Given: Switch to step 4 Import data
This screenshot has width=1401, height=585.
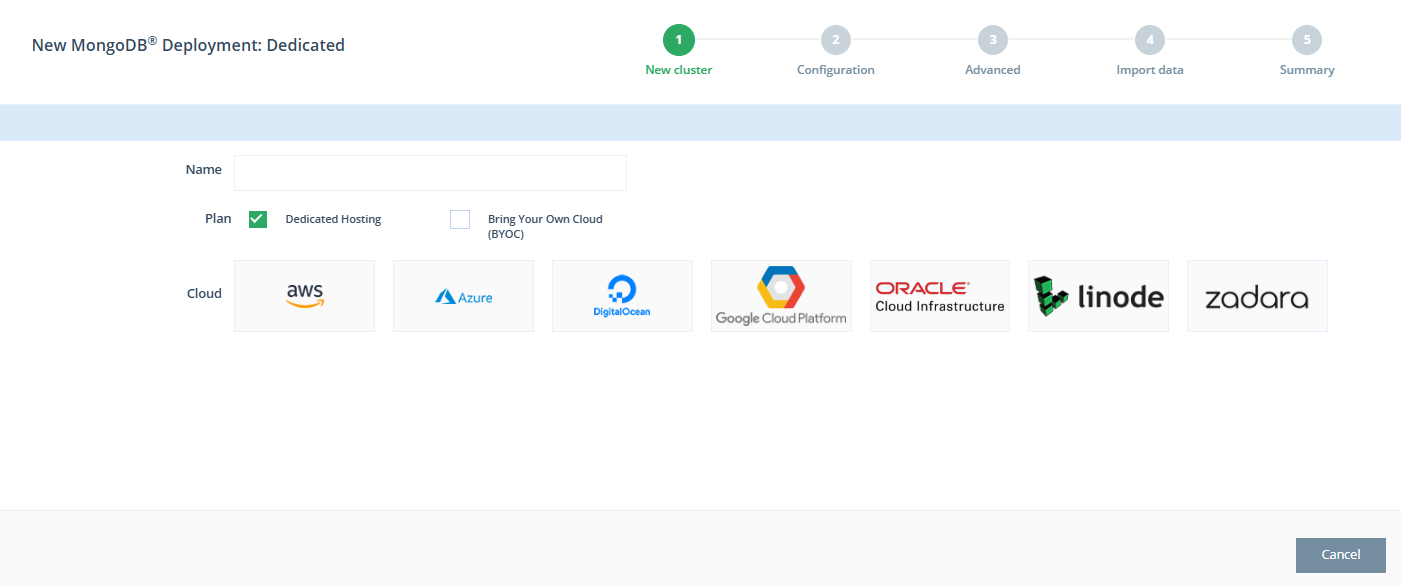Looking at the screenshot, I should coord(1150,40).
